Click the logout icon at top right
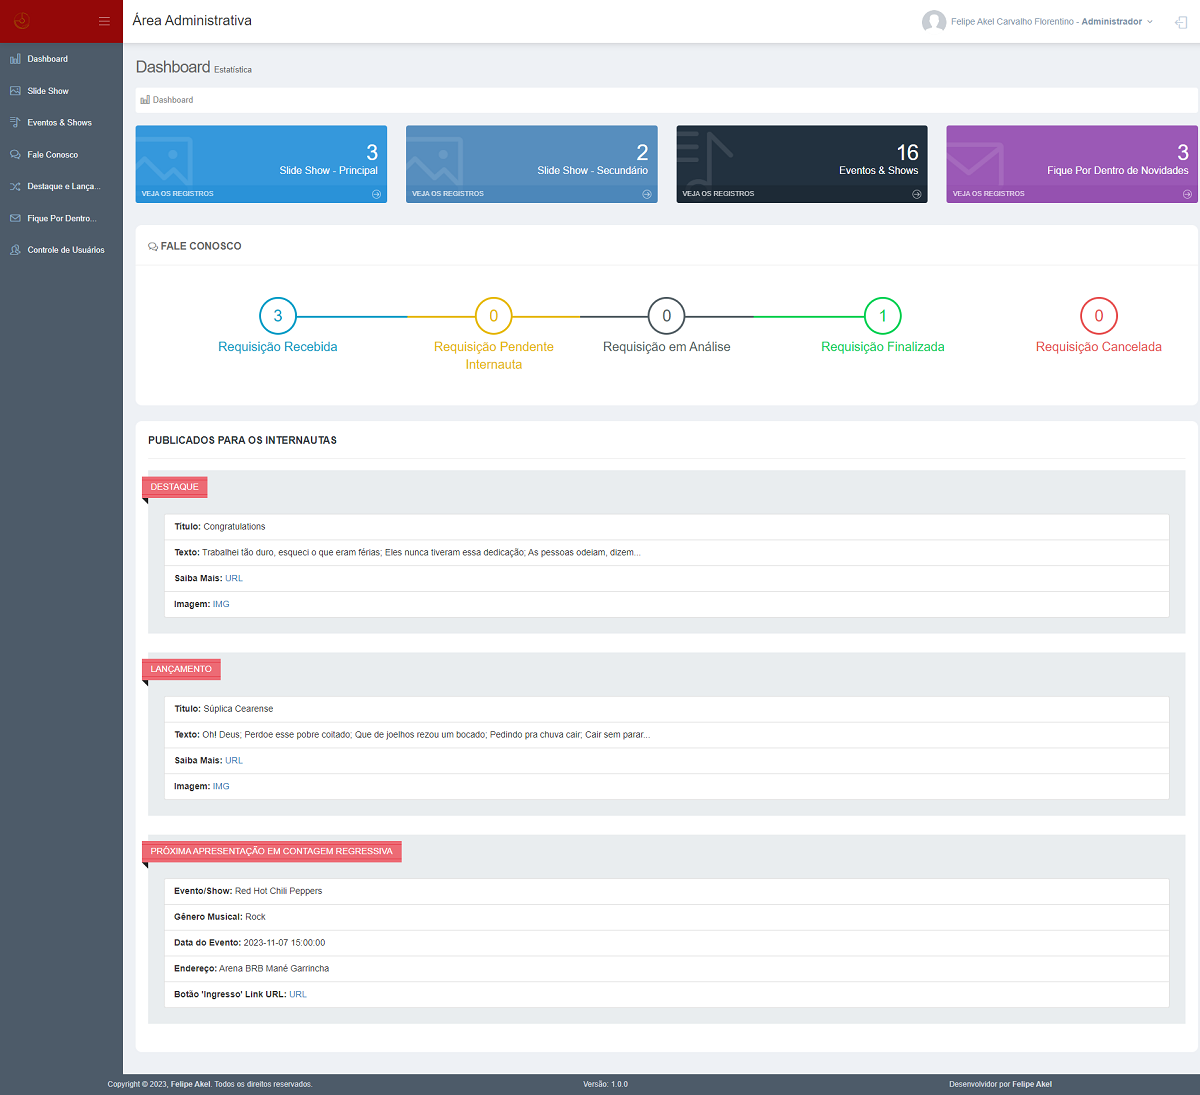Image resolution: width=1200 pixels, height=1095 pixels. tap(1181, 22)
